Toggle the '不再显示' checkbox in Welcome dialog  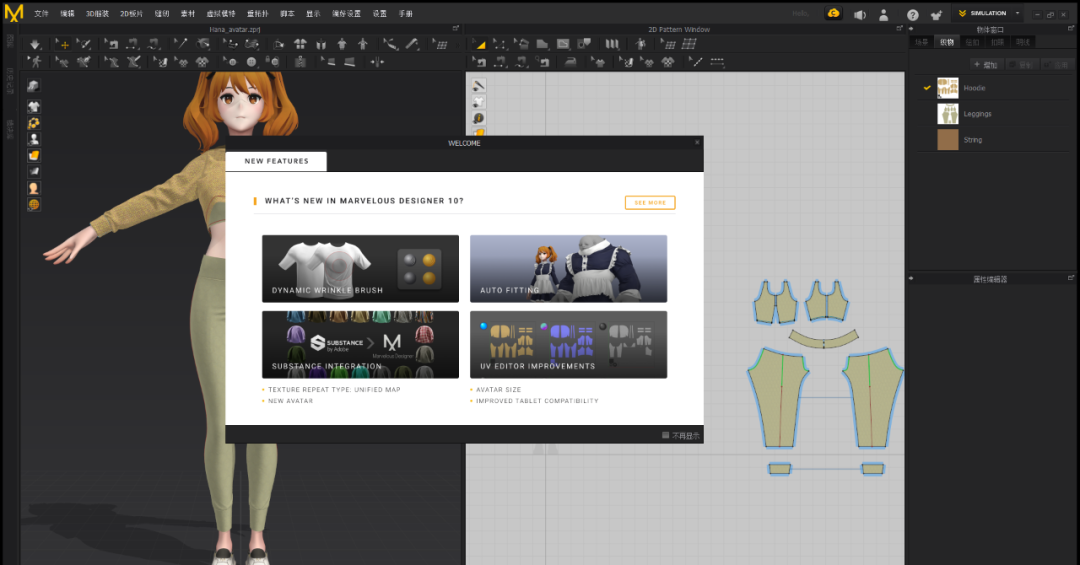point(665,435)
